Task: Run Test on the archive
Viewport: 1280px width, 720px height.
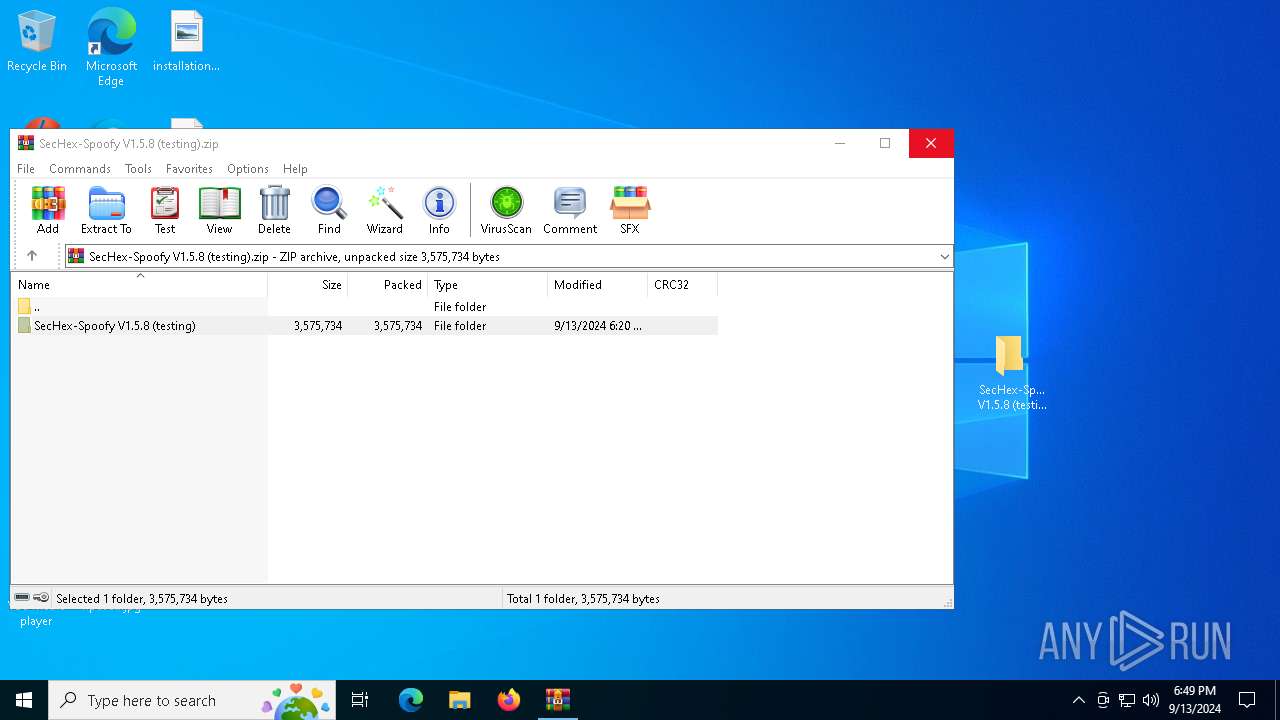Action: point(165,210)
